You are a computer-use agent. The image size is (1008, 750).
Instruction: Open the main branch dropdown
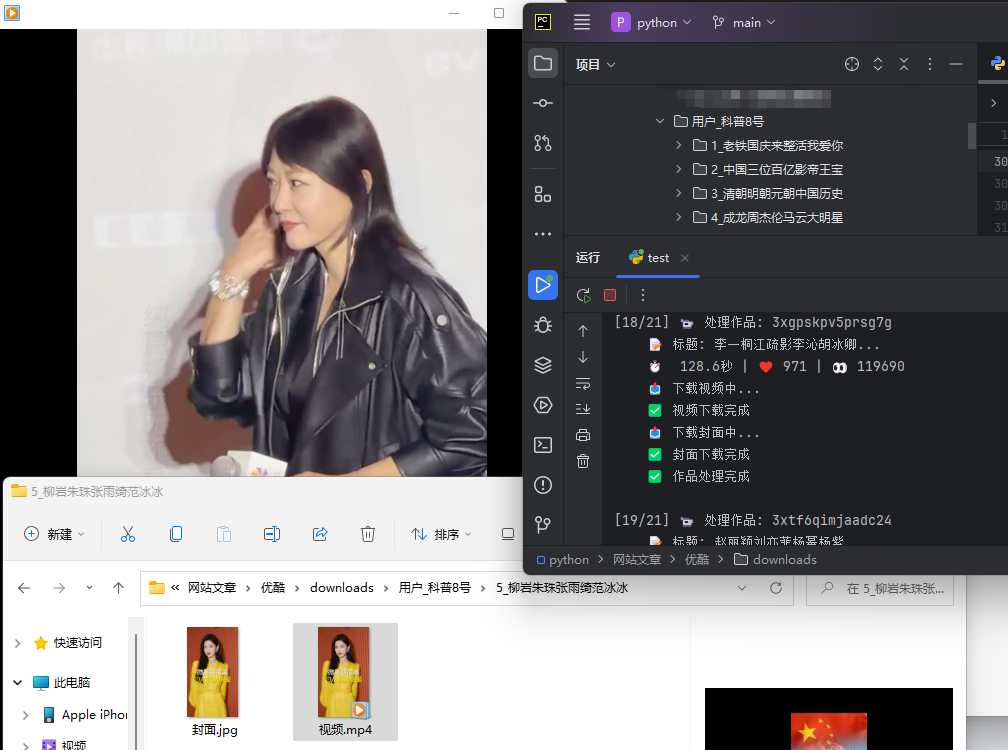[x=744, y=22]
